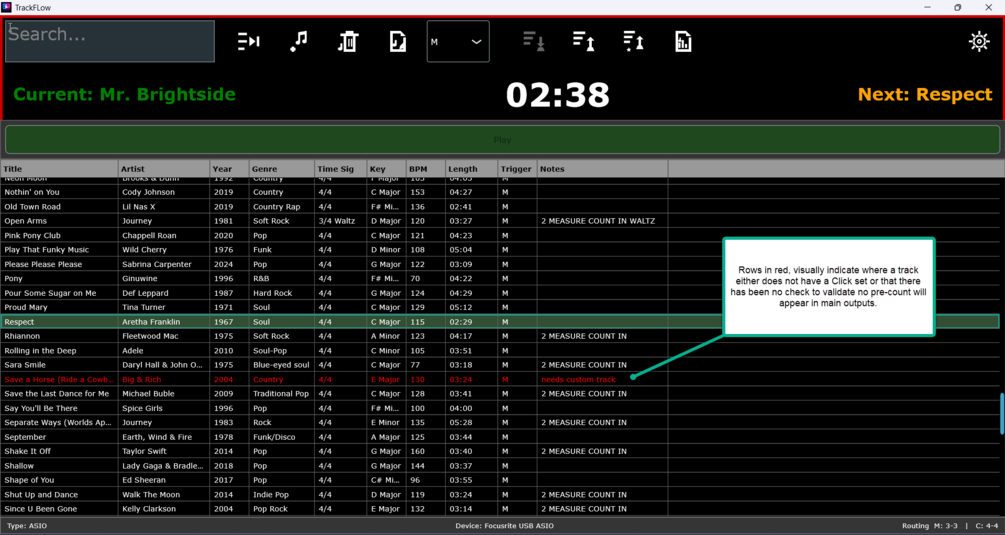Select the 'Pink Pony Club' row
This screenshot has height=535, width=1005.
coord(500,235)
